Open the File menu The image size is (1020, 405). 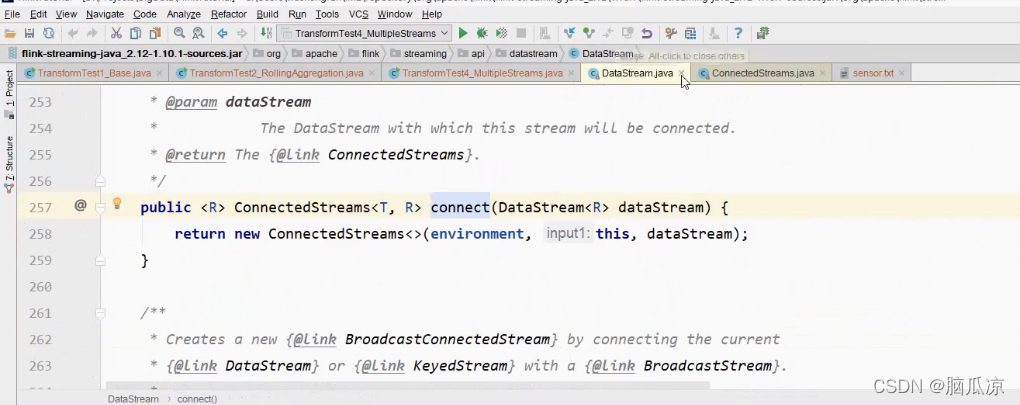[x=12, y=14]
